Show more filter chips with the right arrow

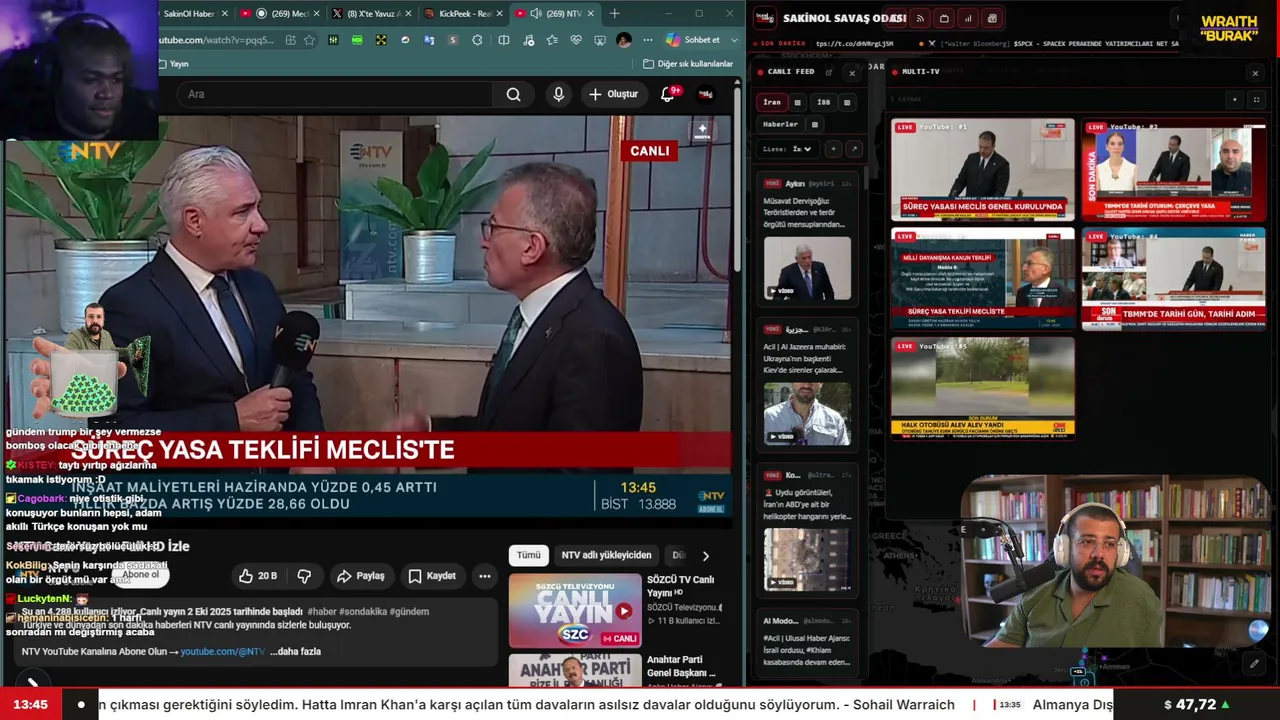pos(705,556)
